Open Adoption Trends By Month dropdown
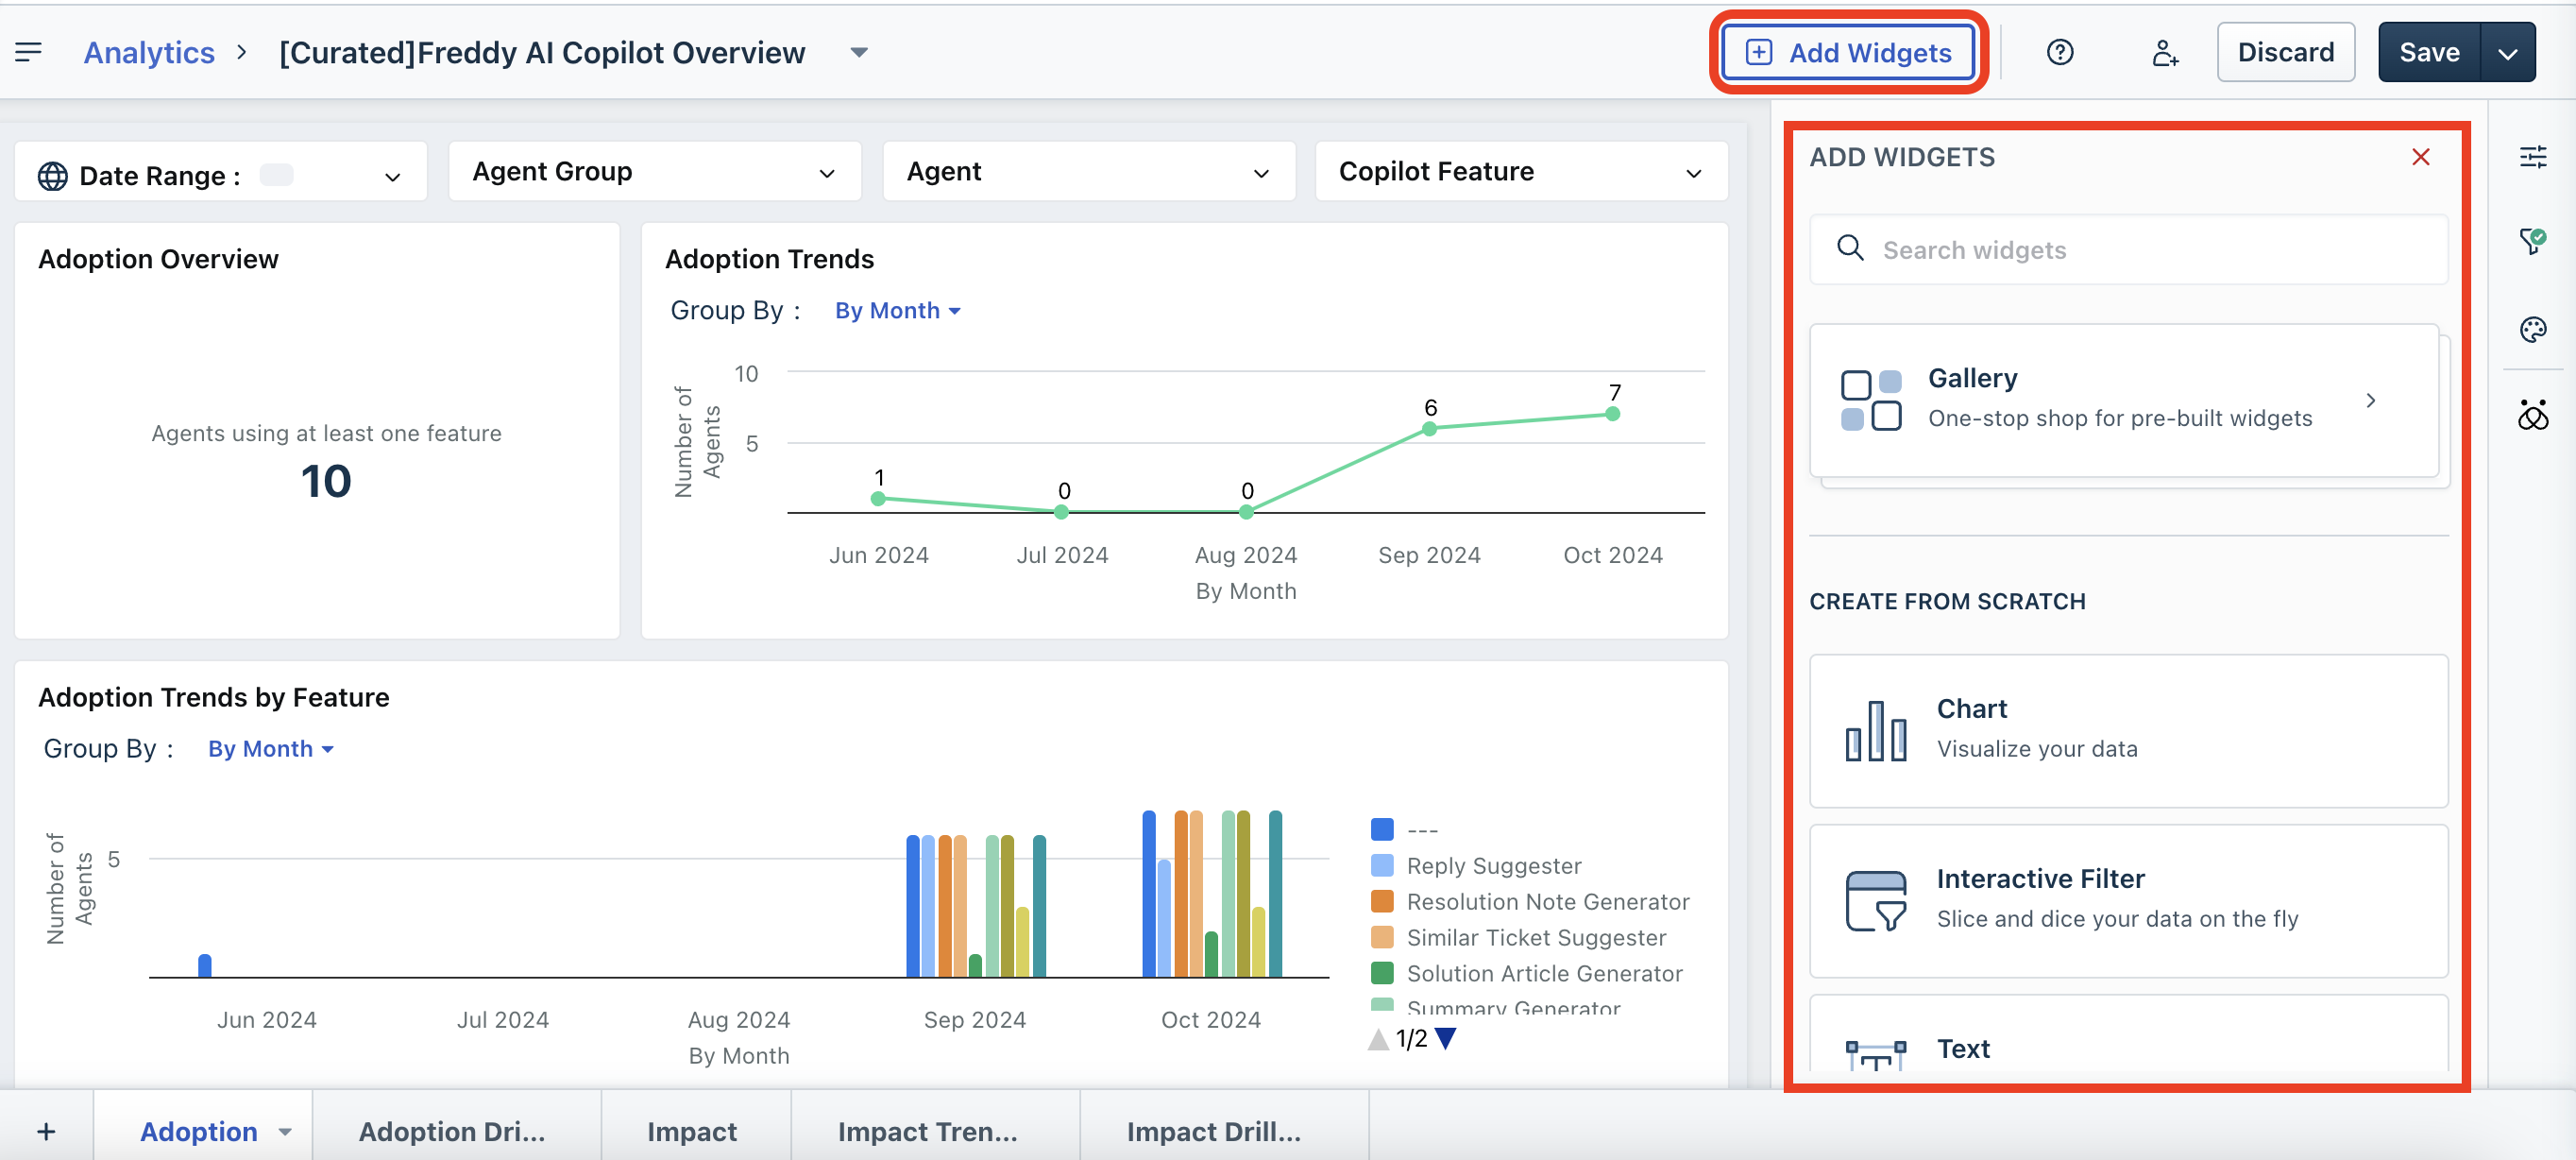The height and width of the screenshot is (1160, 2576). pos(897,311)
